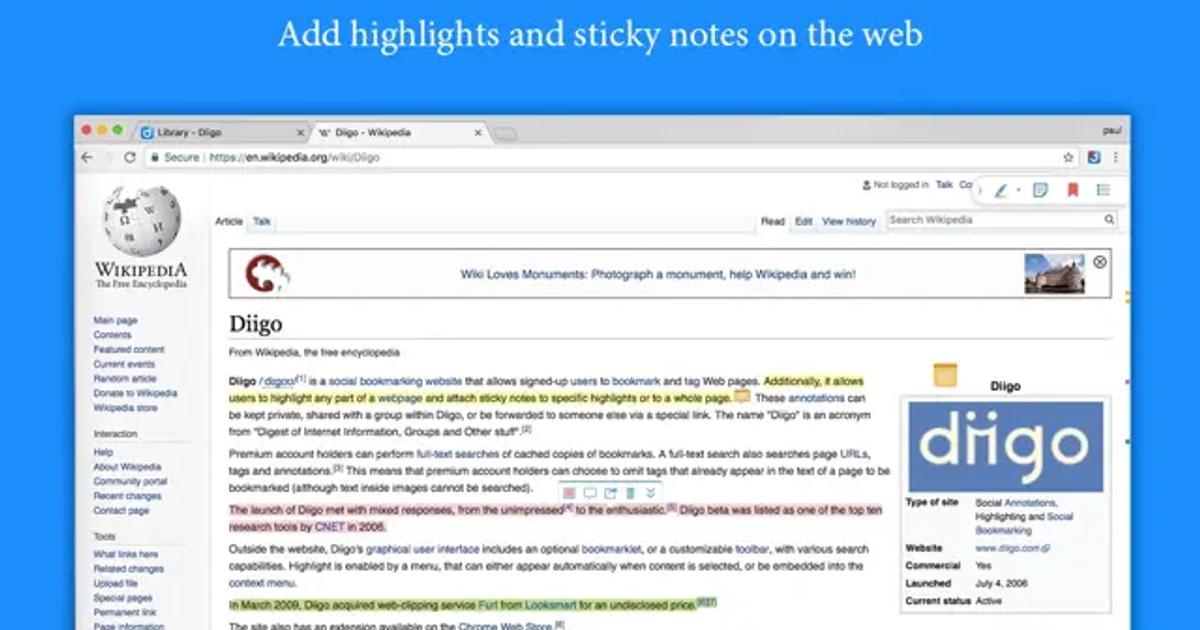This screenshot has height=630, width=1200.
Task: Open Chrome three-dot menu
Action: (1116, 157)
